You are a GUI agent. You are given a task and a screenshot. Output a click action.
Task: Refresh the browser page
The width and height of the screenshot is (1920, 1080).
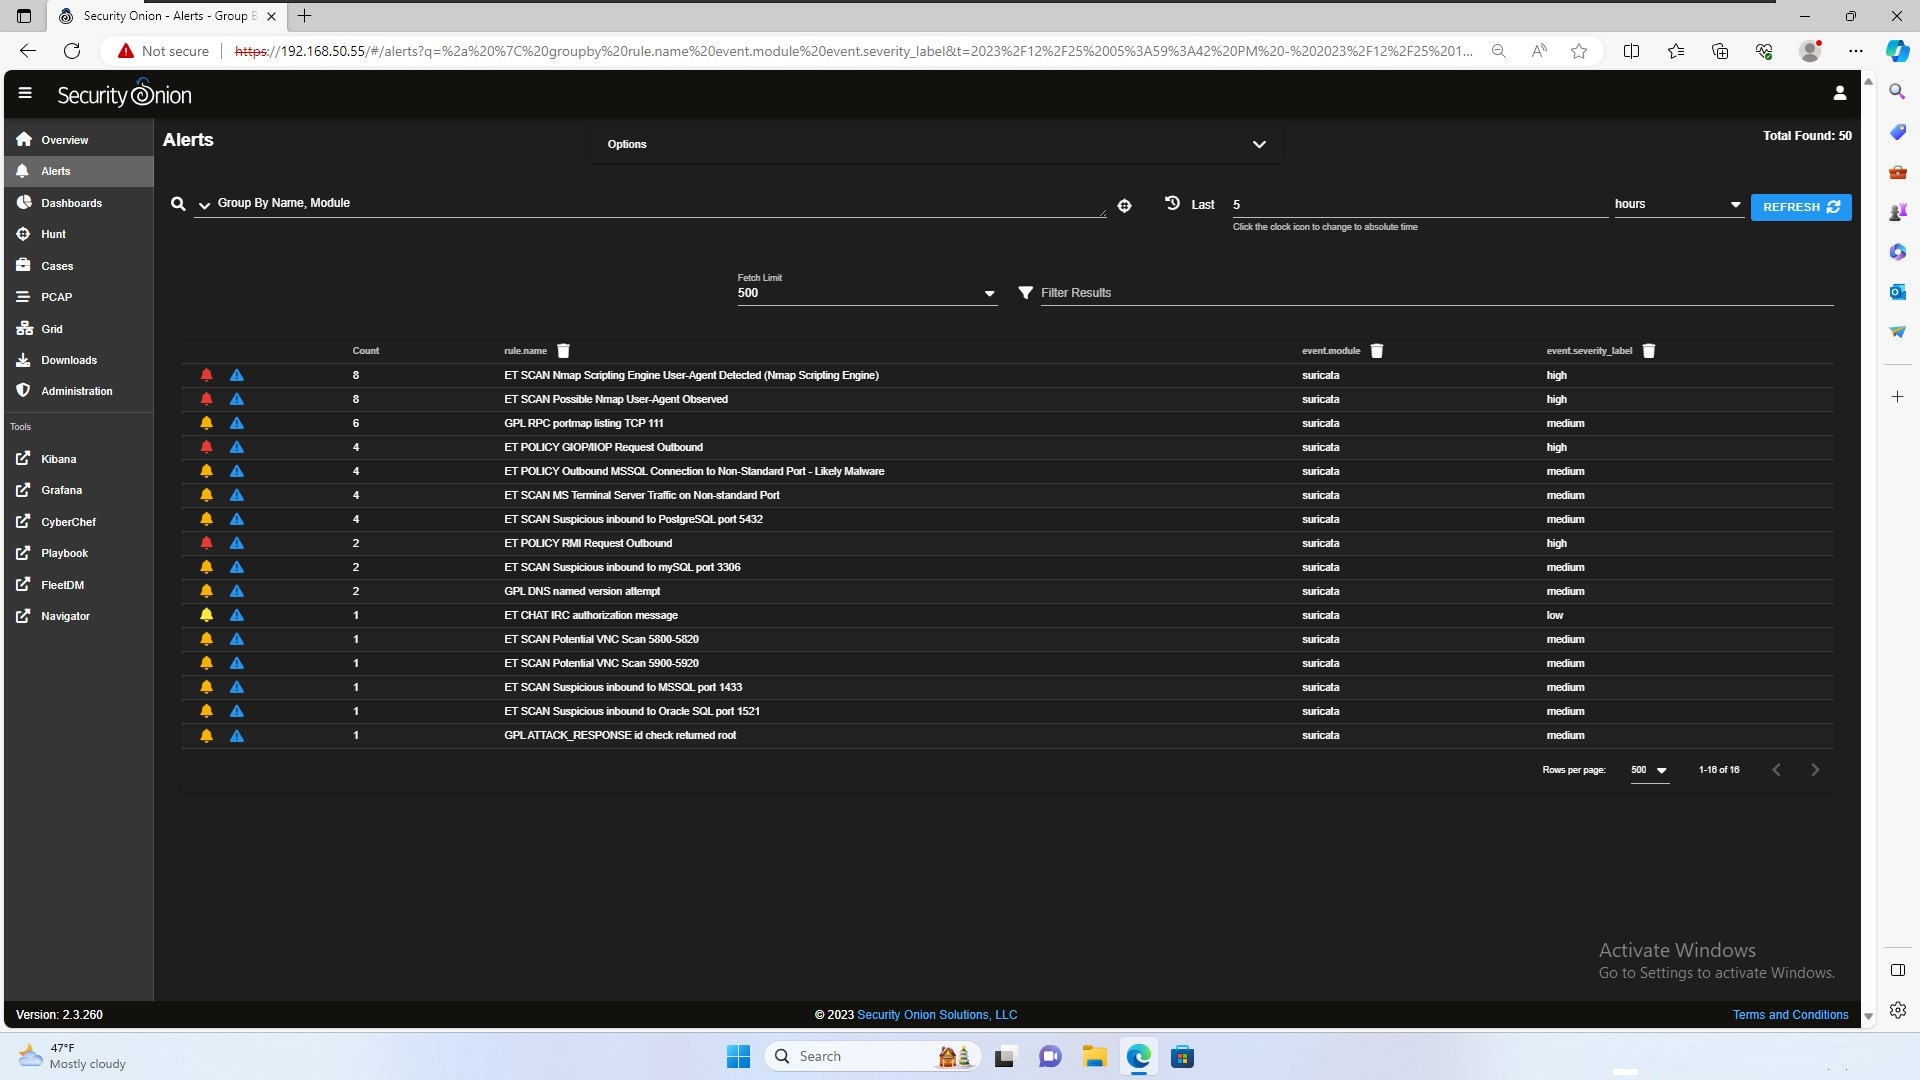click(x=72, y=51)
